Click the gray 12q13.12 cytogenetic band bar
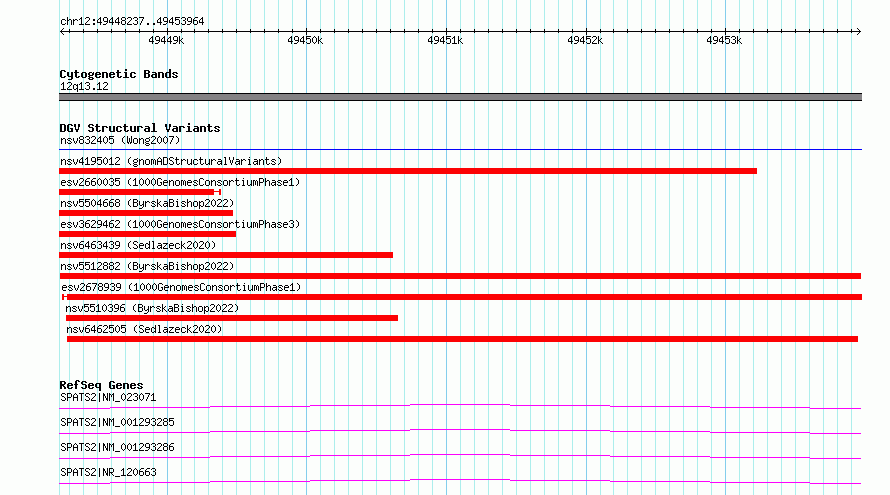 pos(460,97)
